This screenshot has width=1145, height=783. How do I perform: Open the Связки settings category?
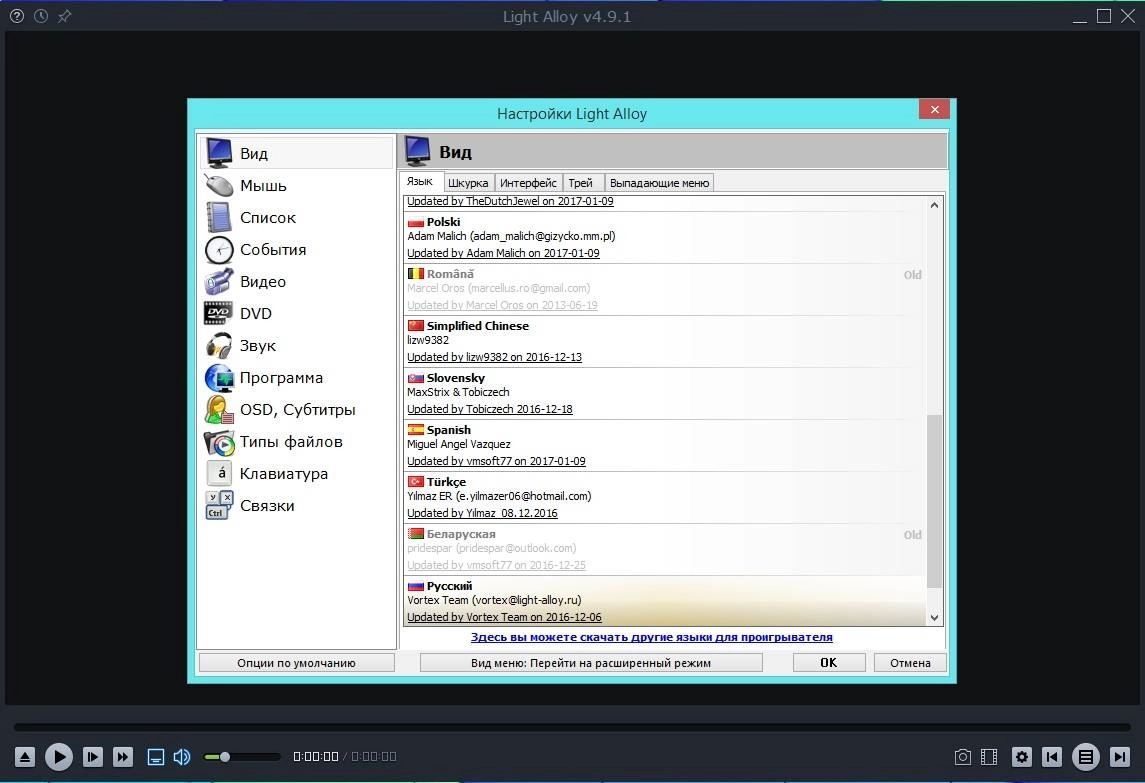pos(296,506)
